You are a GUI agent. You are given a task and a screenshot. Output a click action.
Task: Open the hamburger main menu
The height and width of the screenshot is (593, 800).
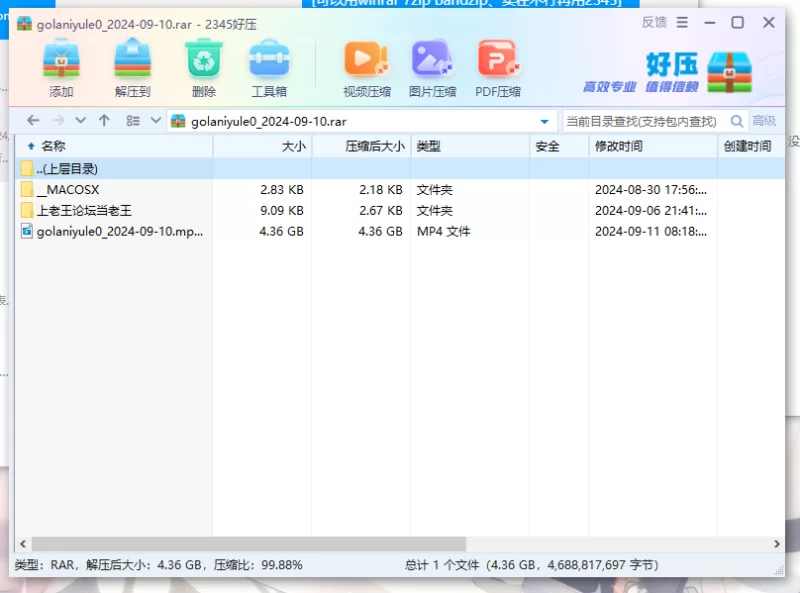(x=682, y=22)
